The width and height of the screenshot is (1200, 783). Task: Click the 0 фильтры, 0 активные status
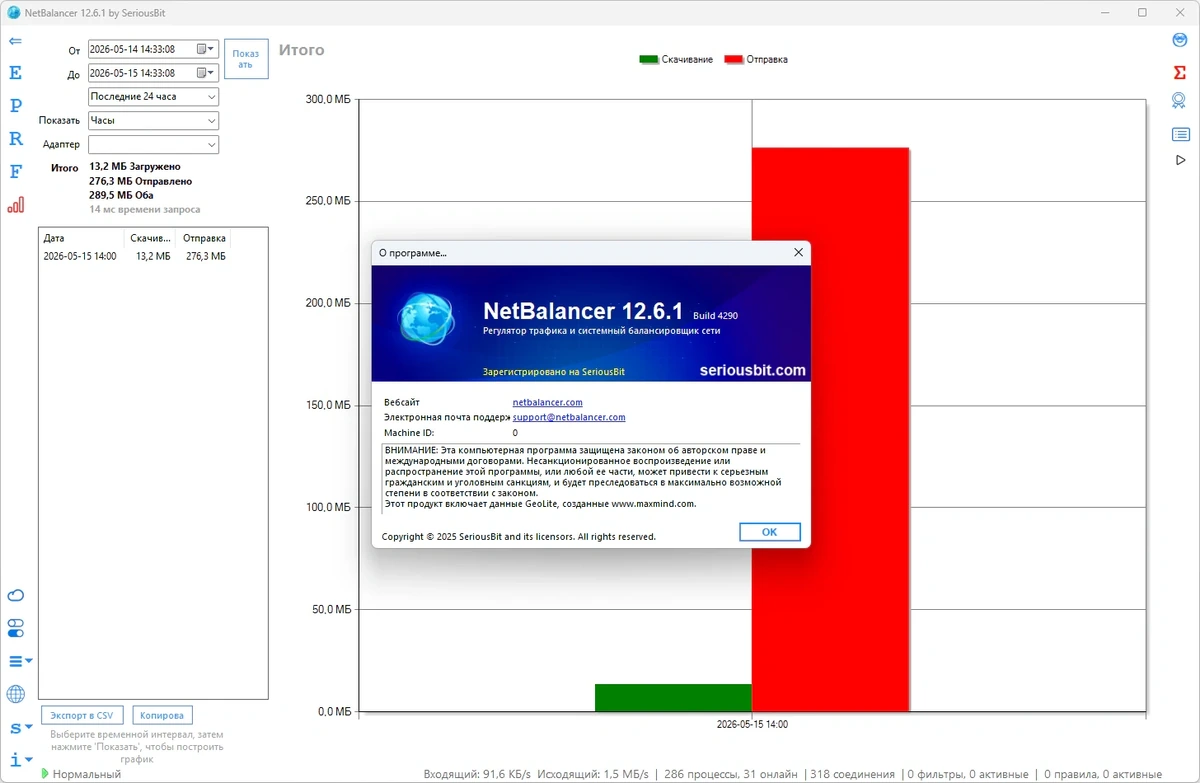pyautogui.click(x=968, y=774)
